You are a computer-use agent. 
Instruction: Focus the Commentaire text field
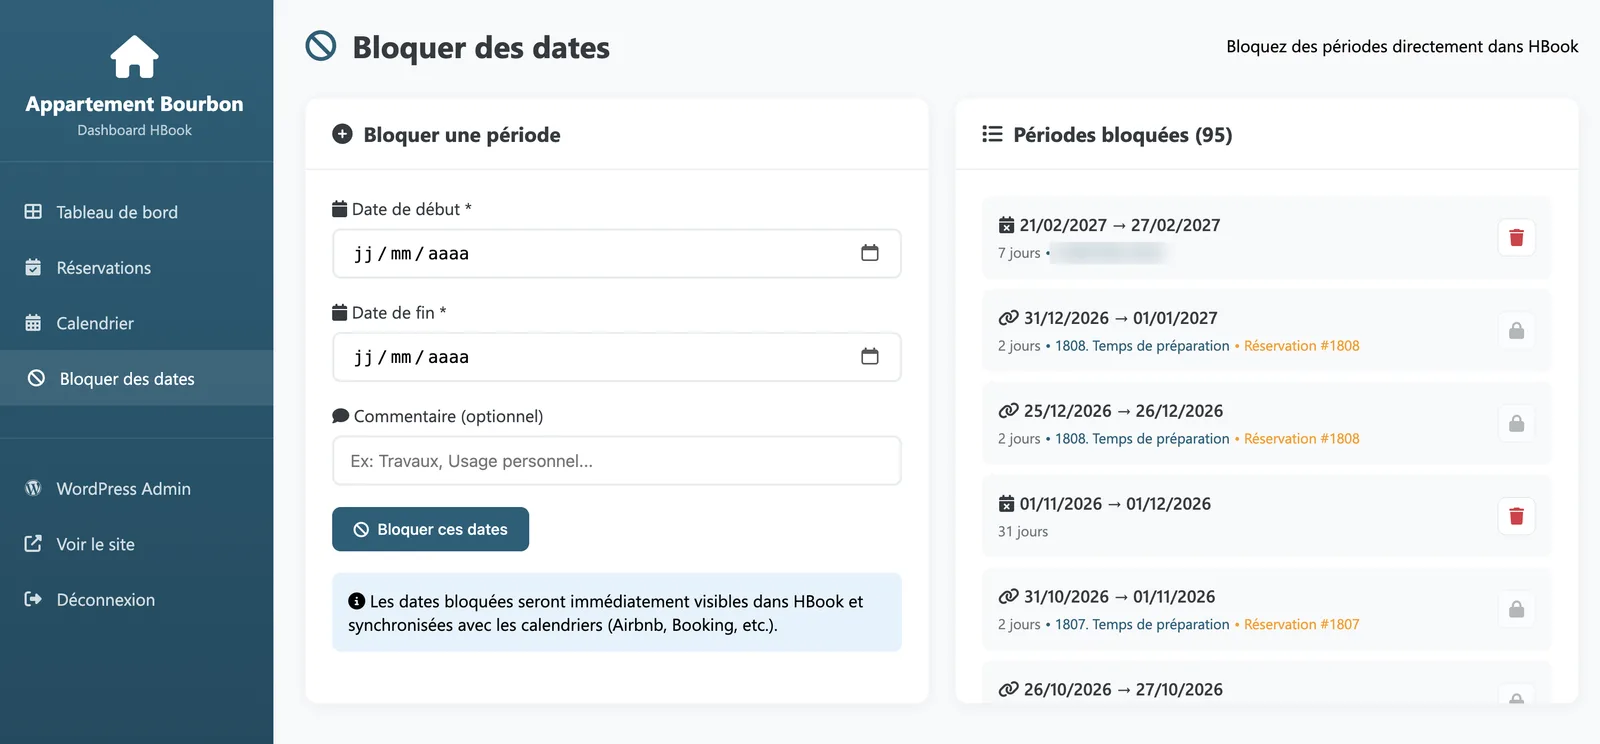pyautogui.click(x=617, y=461)
